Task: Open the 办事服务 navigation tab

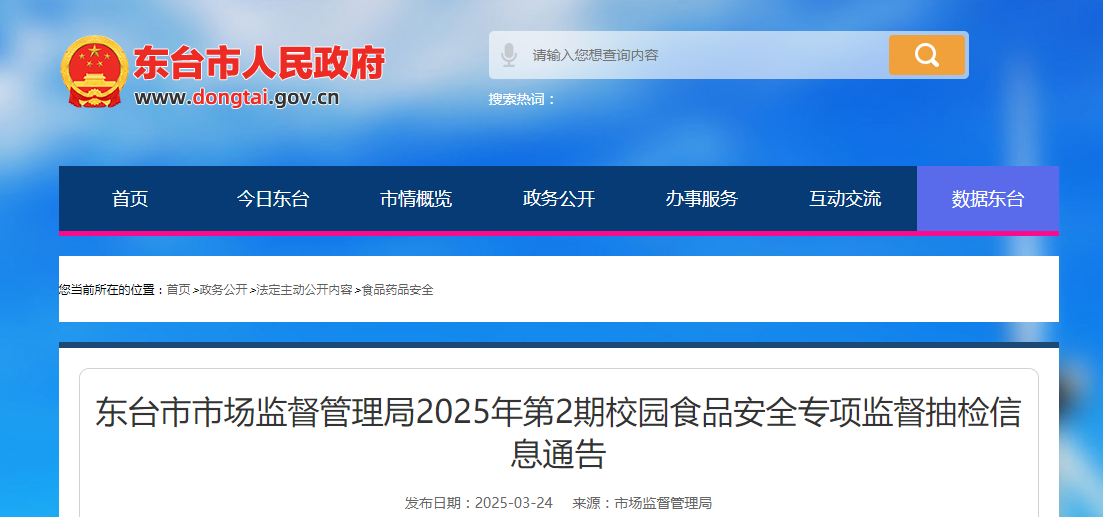Action: coord(702,199)
